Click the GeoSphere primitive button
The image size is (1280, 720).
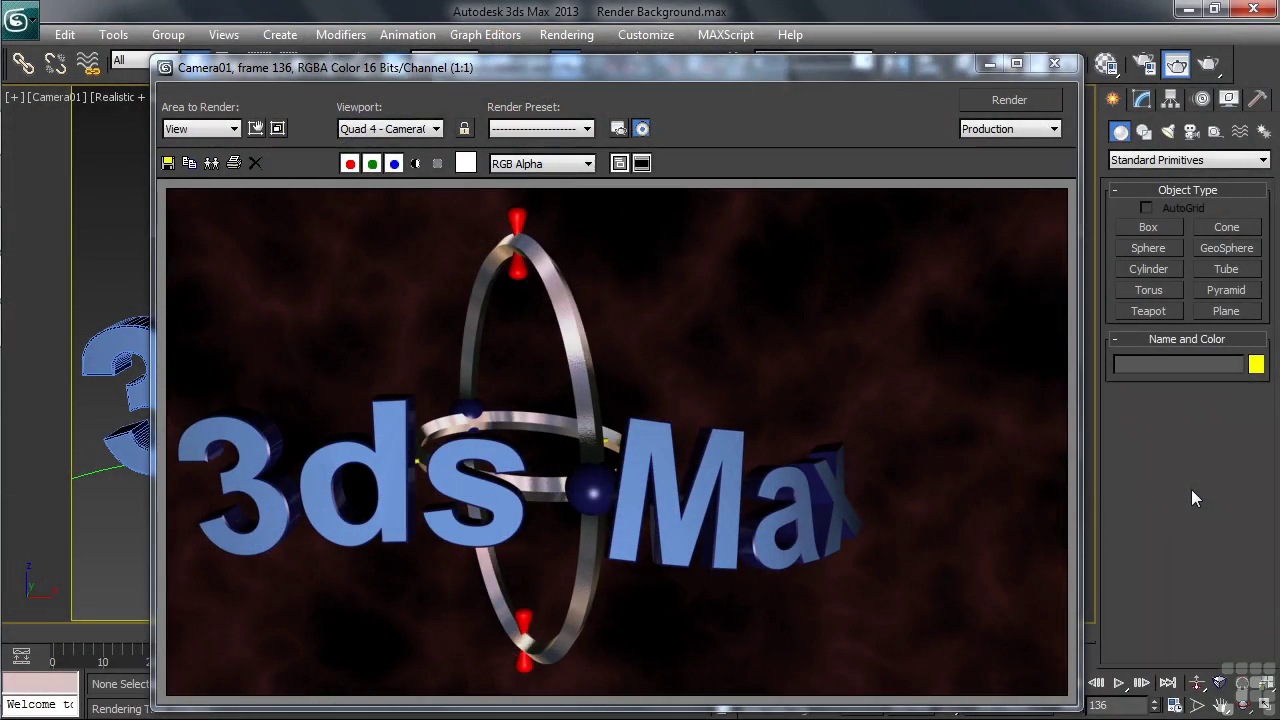(1226, 248)
